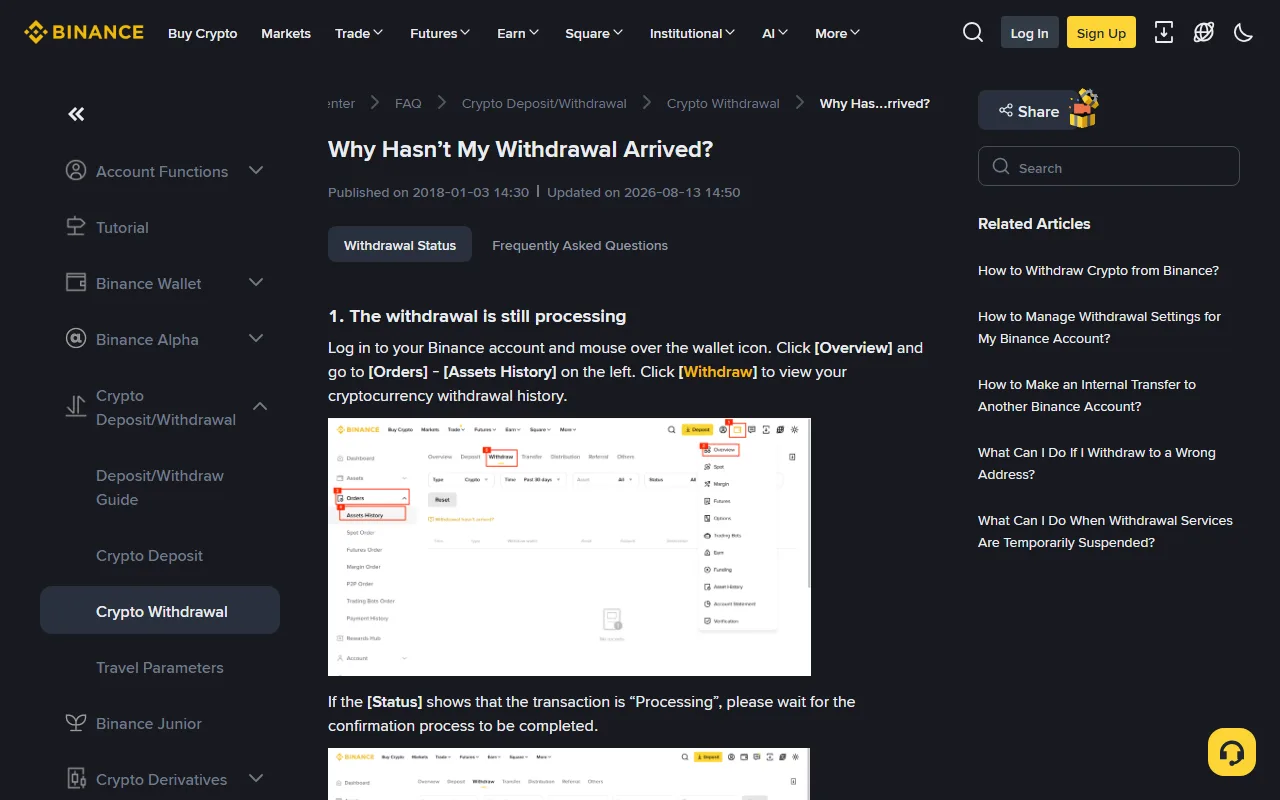Click the article Search field
This screenshot has height=800, width=1280.
(1108, 167)
